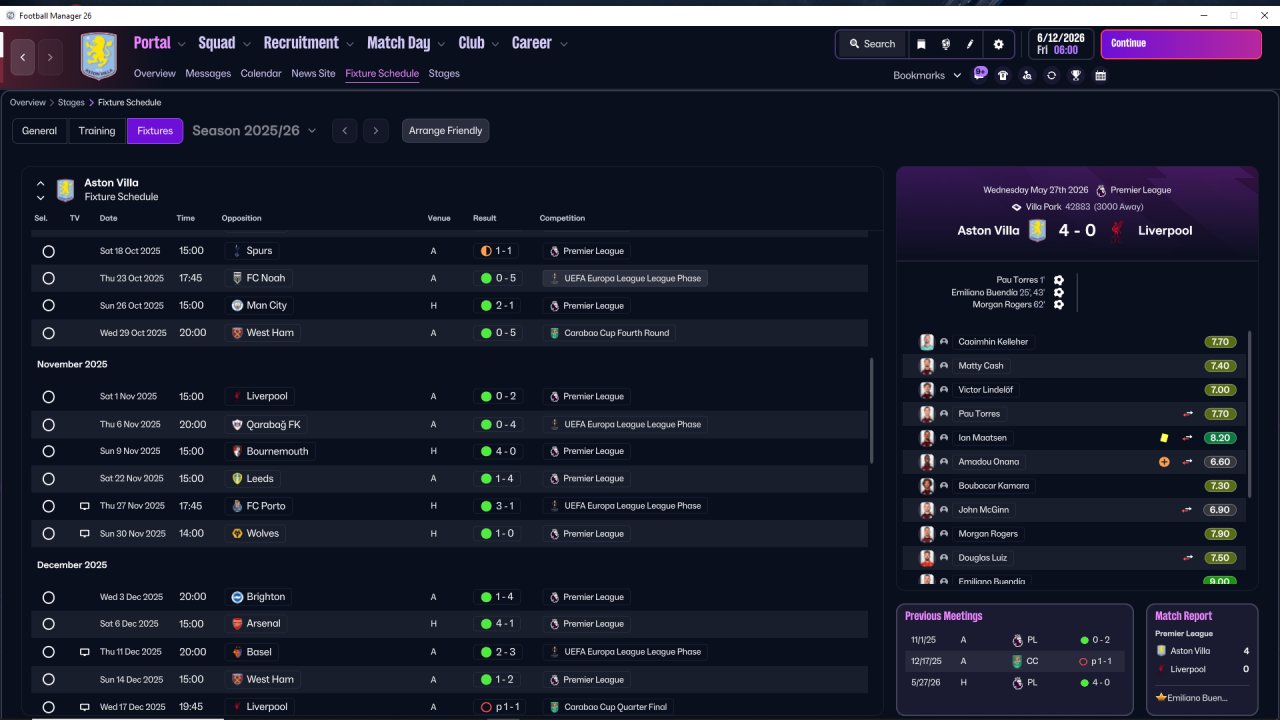Image resolution: width=1280 pixels, height=720 pixels.
Task: Open the 9+ messages inbox icon
Action: point(980,74)
